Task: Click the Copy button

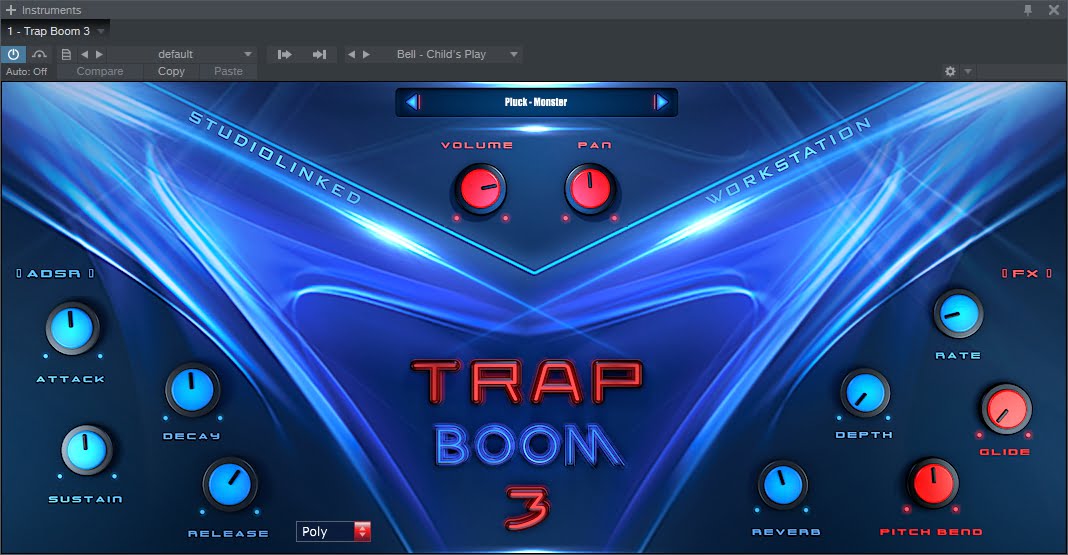Action: [171, 72]
